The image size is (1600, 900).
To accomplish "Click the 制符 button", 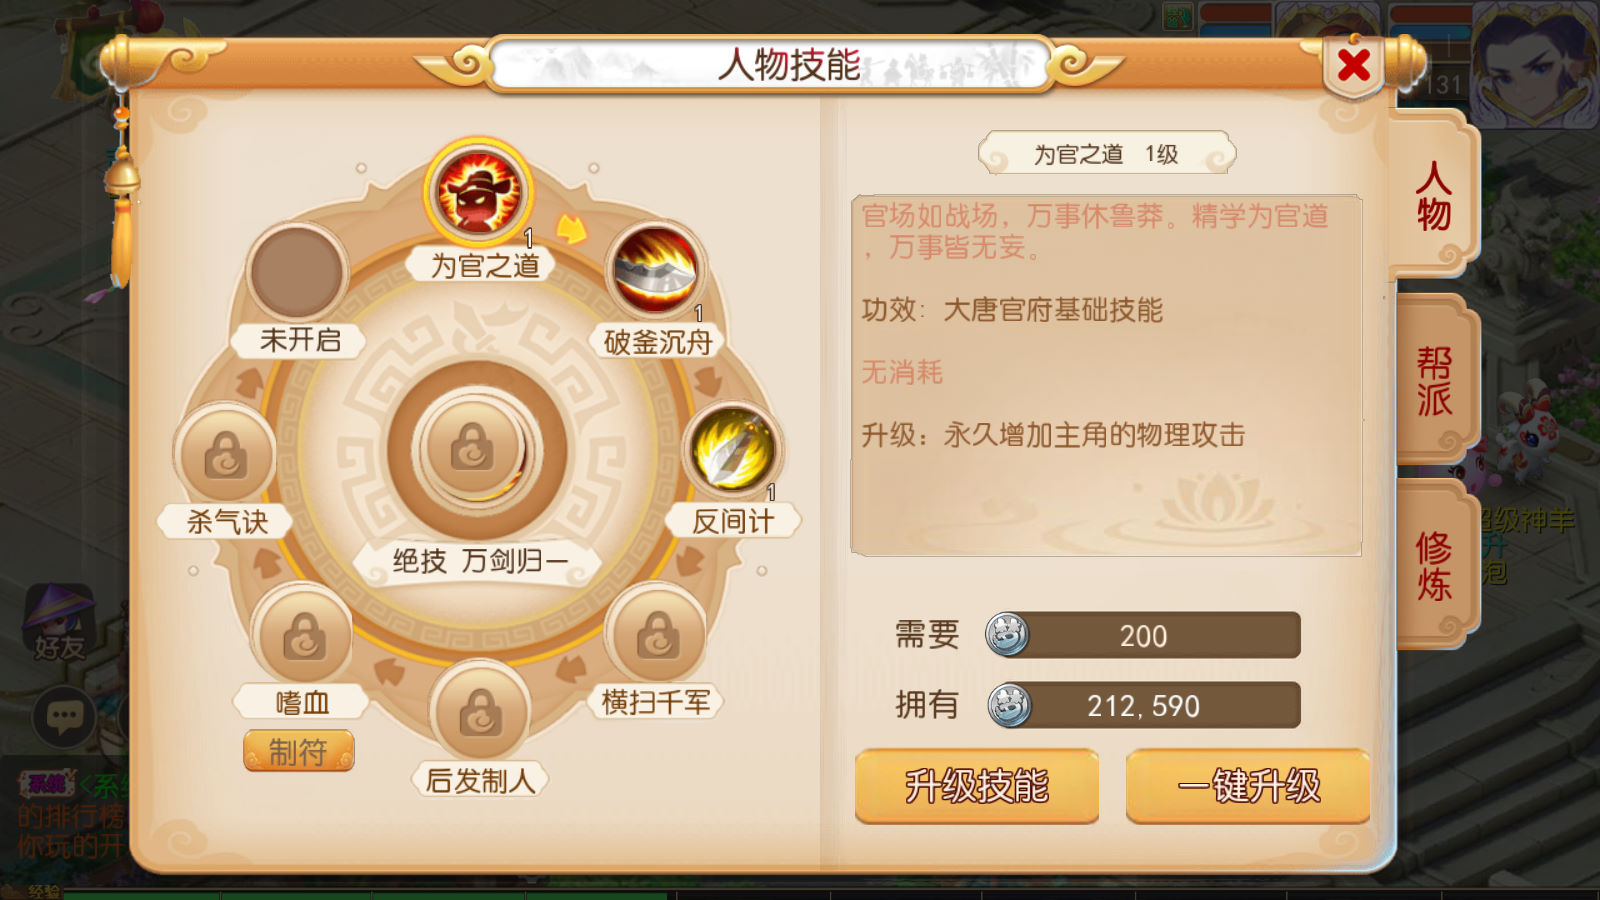I will coord(298,751).
